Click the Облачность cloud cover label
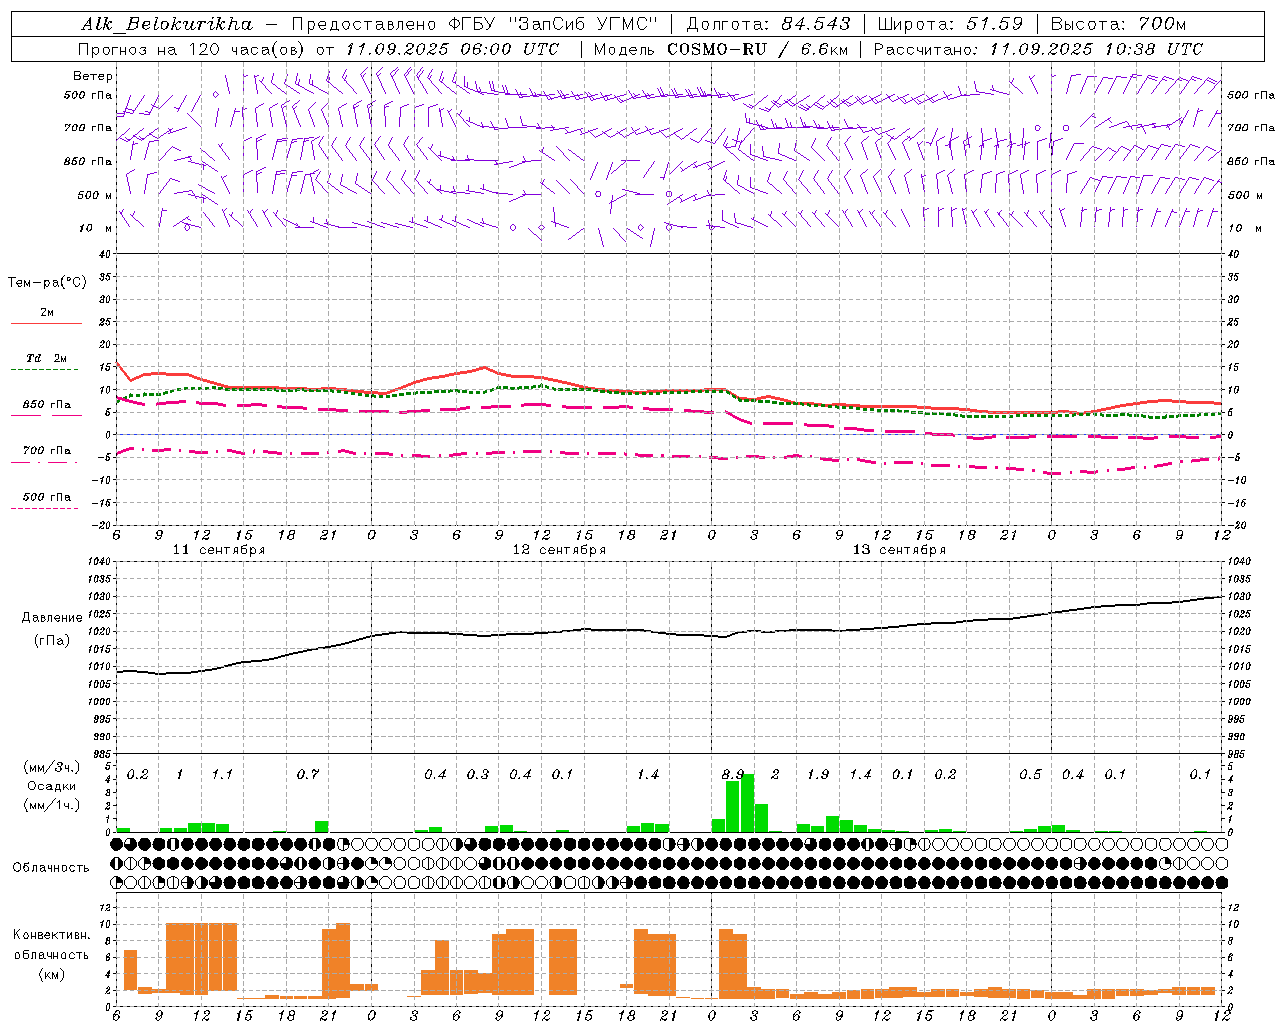 tap(51, 868)
